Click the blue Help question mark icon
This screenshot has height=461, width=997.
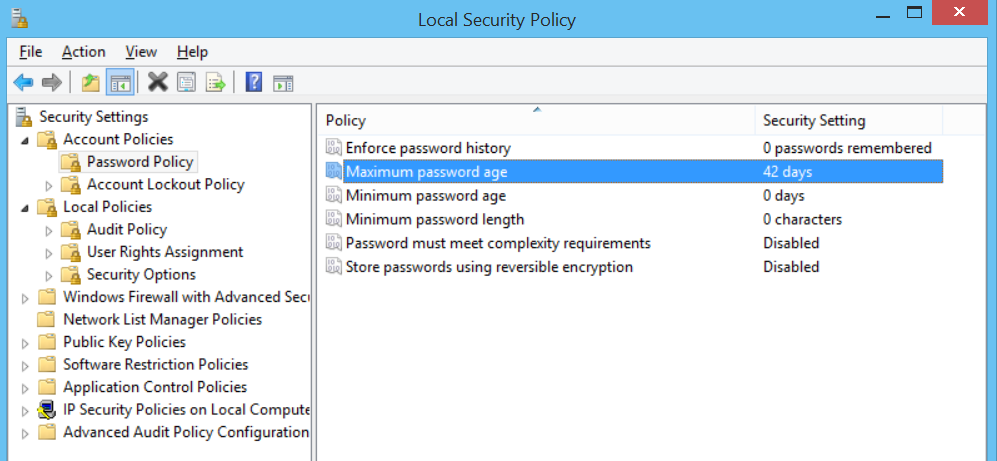(x=254, y=82)
